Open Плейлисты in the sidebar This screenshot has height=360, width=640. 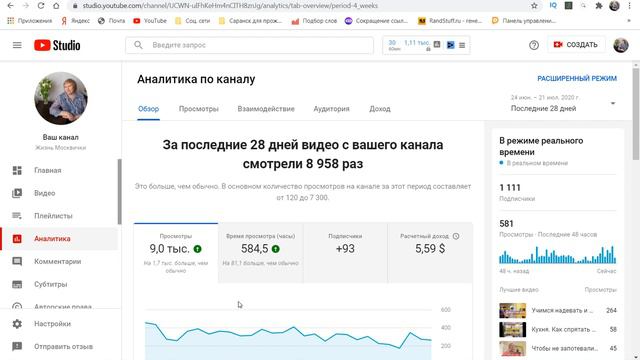point(59,216)
